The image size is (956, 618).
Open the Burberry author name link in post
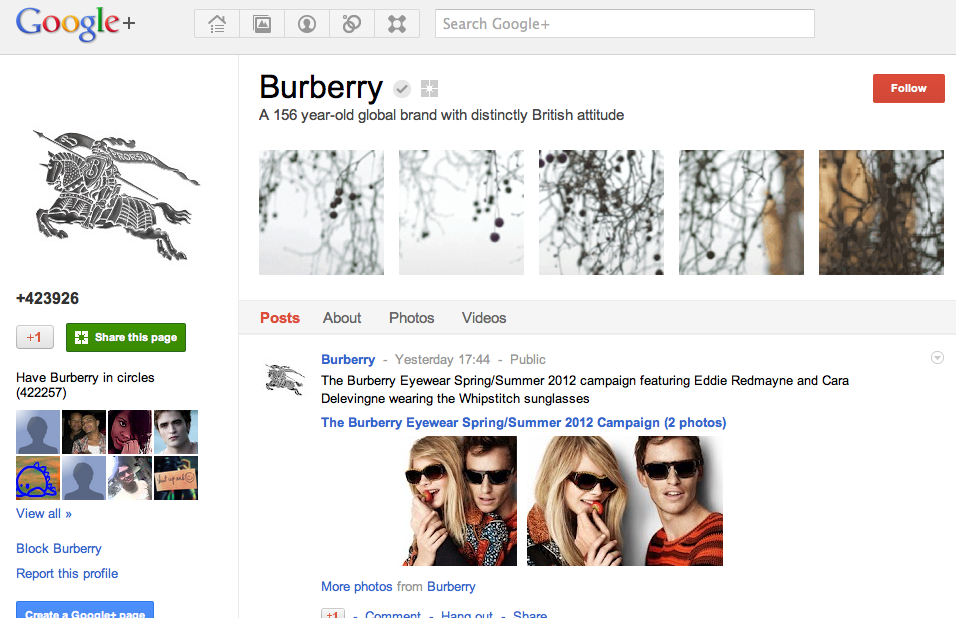[x=348, y=360]
